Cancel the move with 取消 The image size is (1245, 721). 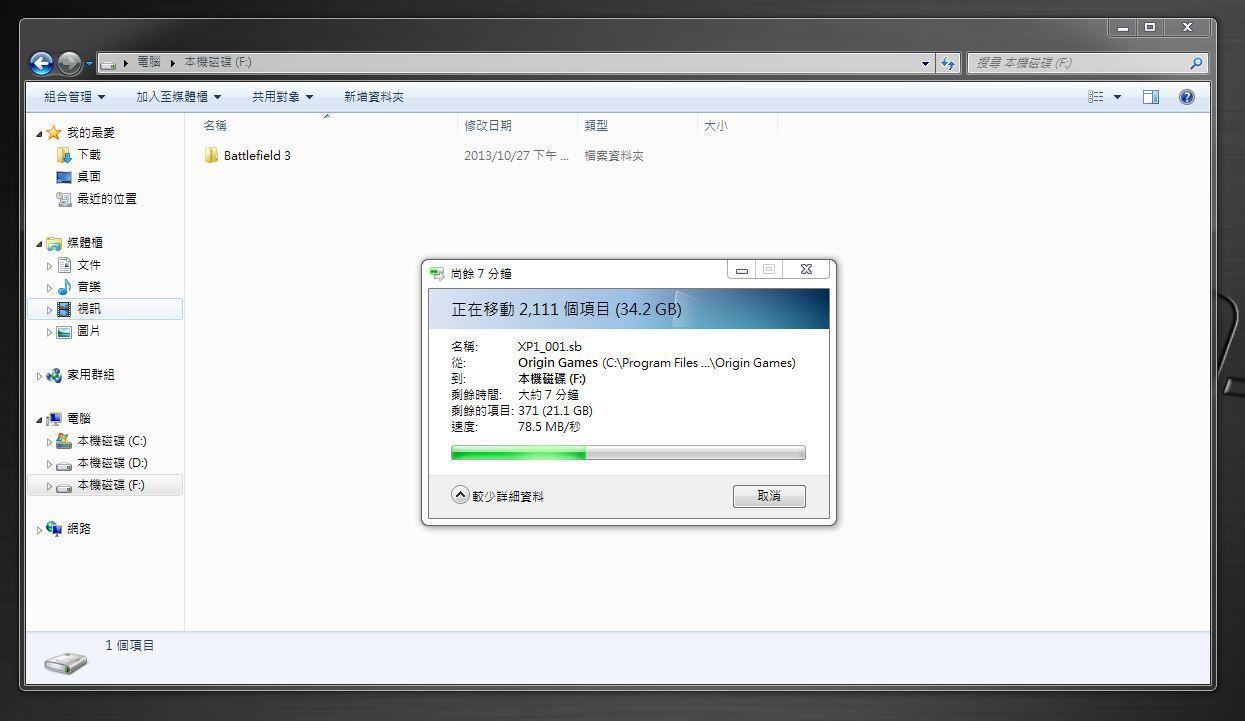(769, 496)
